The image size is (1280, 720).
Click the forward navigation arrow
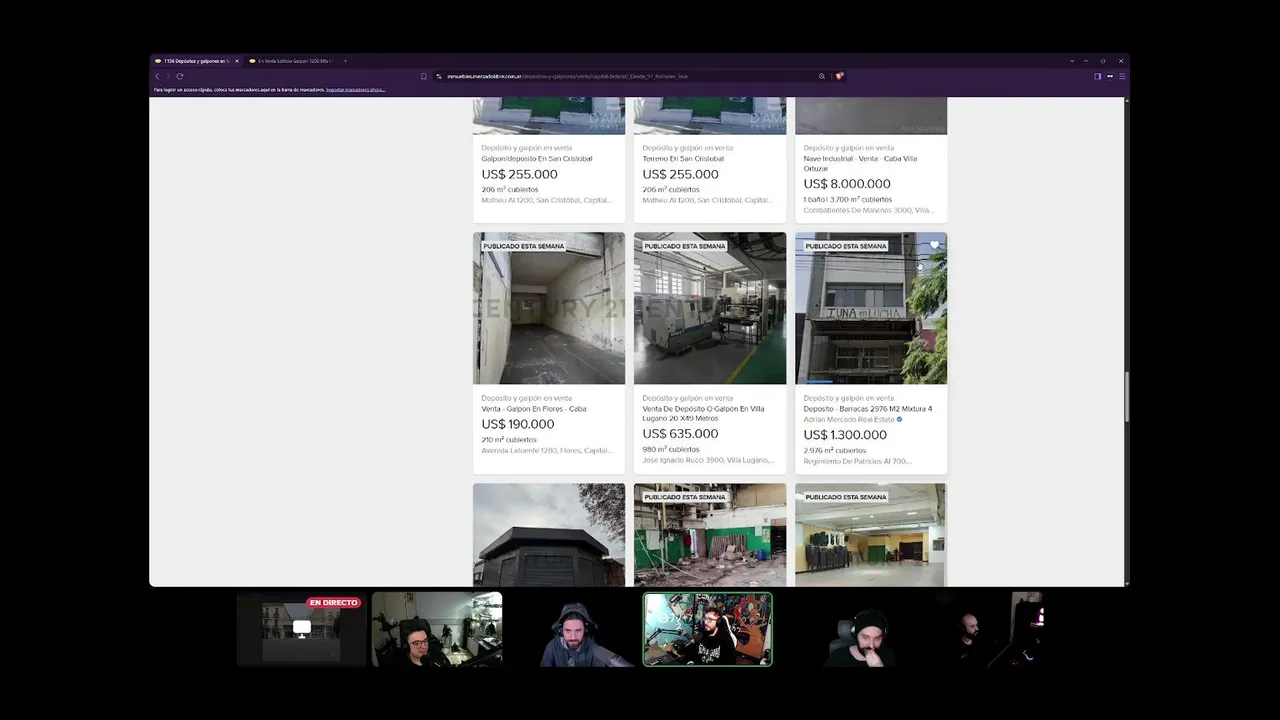pos(168,76)
